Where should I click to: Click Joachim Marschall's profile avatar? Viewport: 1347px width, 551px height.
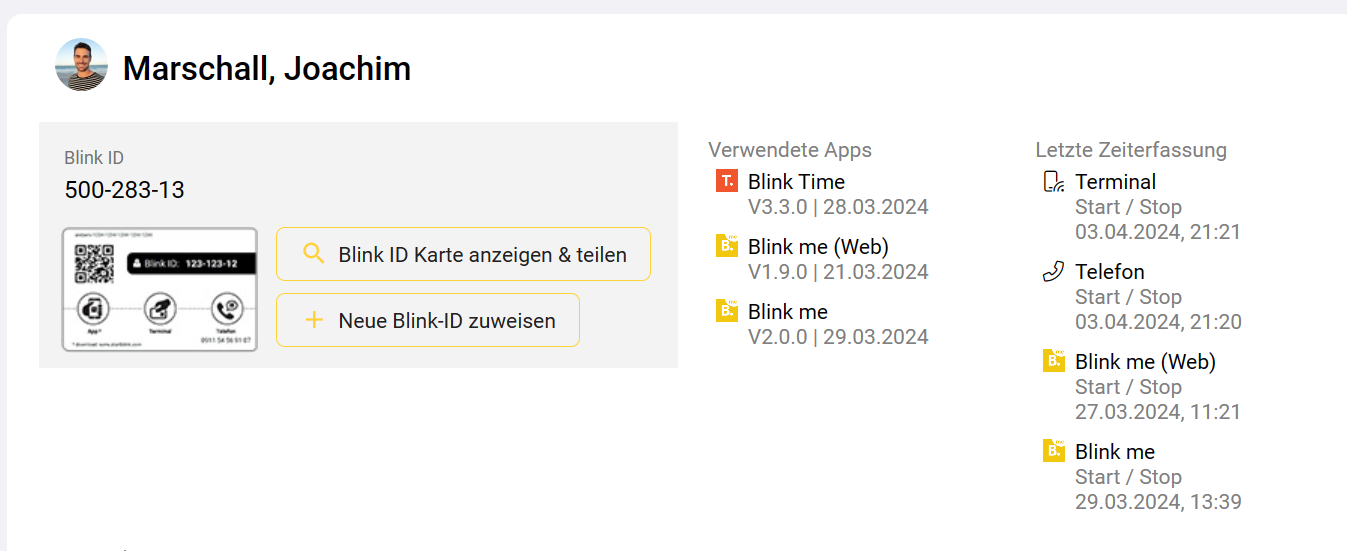[81, 65]
